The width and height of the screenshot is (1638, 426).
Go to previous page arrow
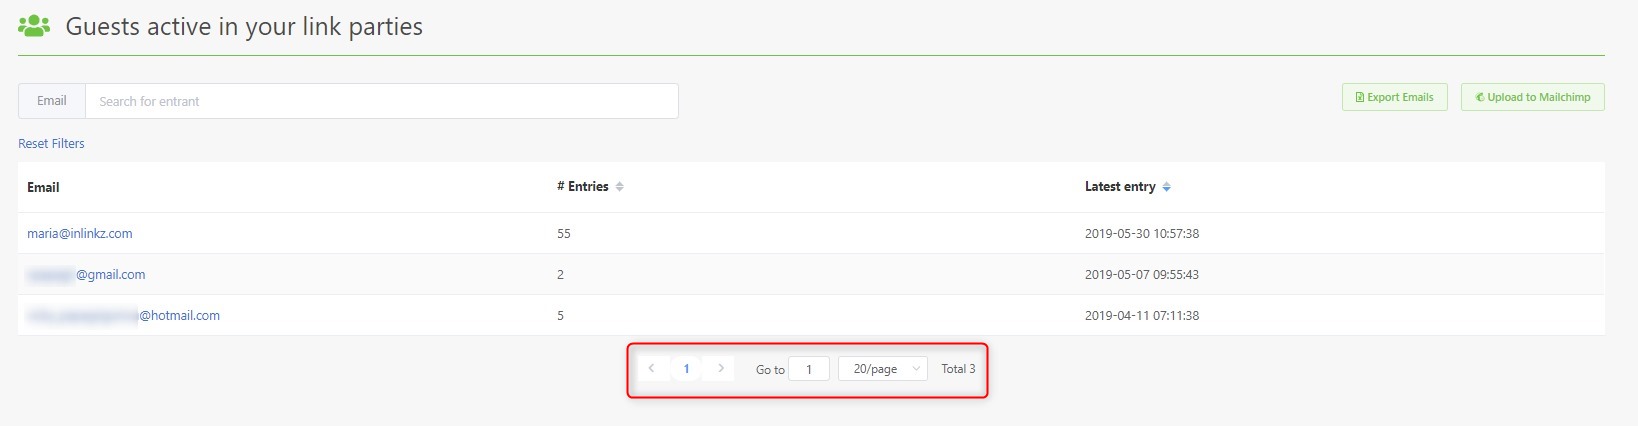(652, 369)
